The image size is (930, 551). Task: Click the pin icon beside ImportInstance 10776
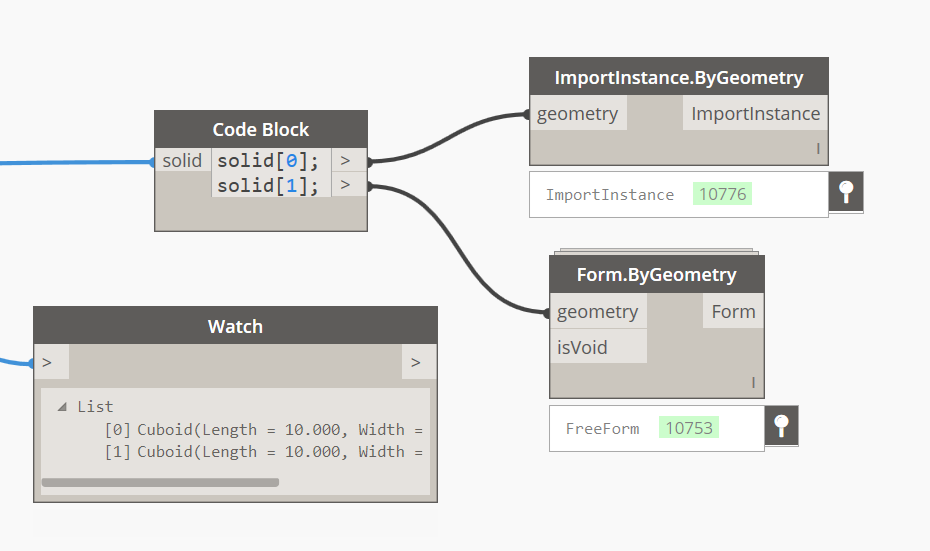(x=846, y=192)
